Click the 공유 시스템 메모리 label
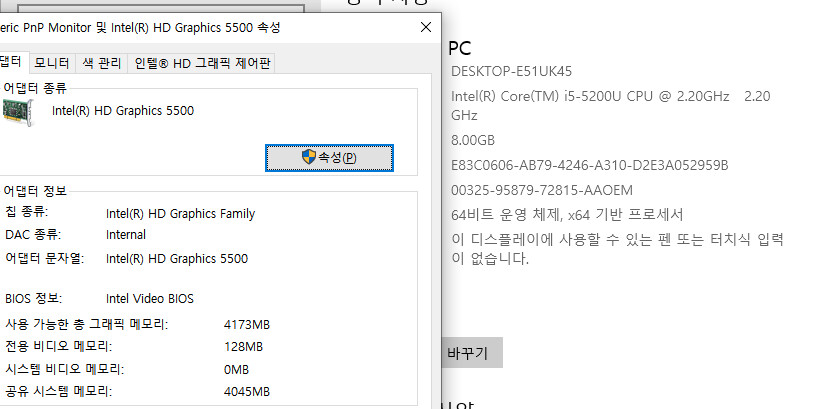Viewport: 830px width, 409px height. coord(58,392)
